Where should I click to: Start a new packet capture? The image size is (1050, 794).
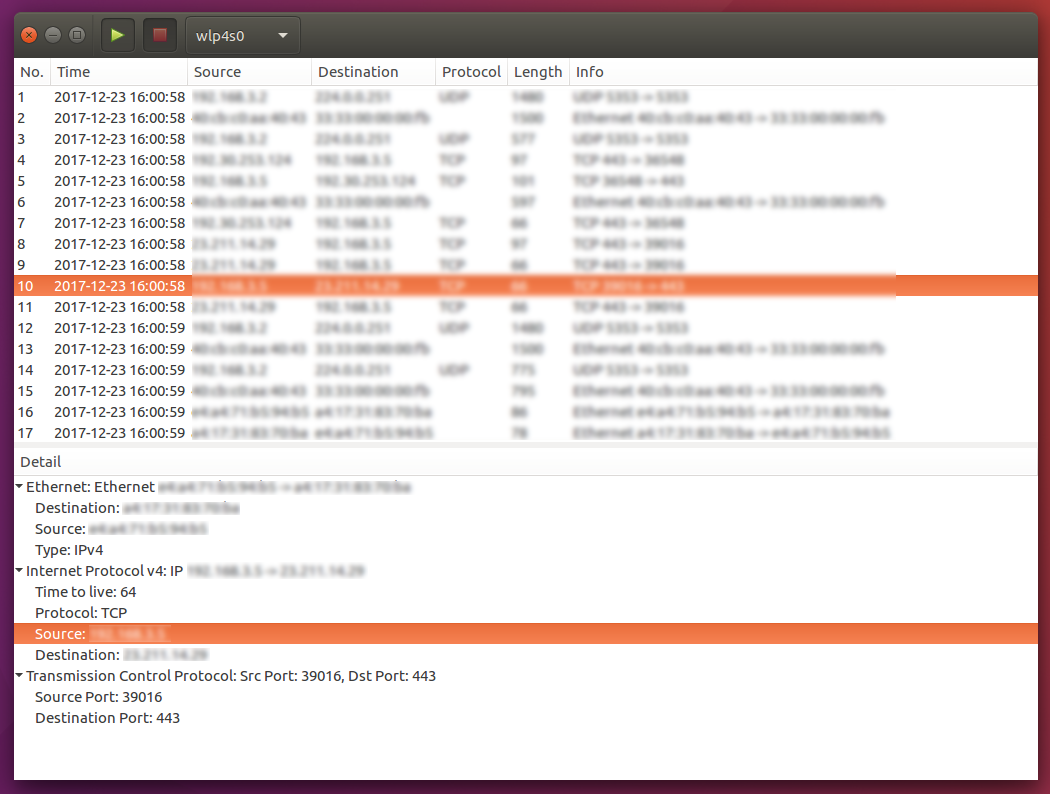pyautogui.click(x=118, y=33)
